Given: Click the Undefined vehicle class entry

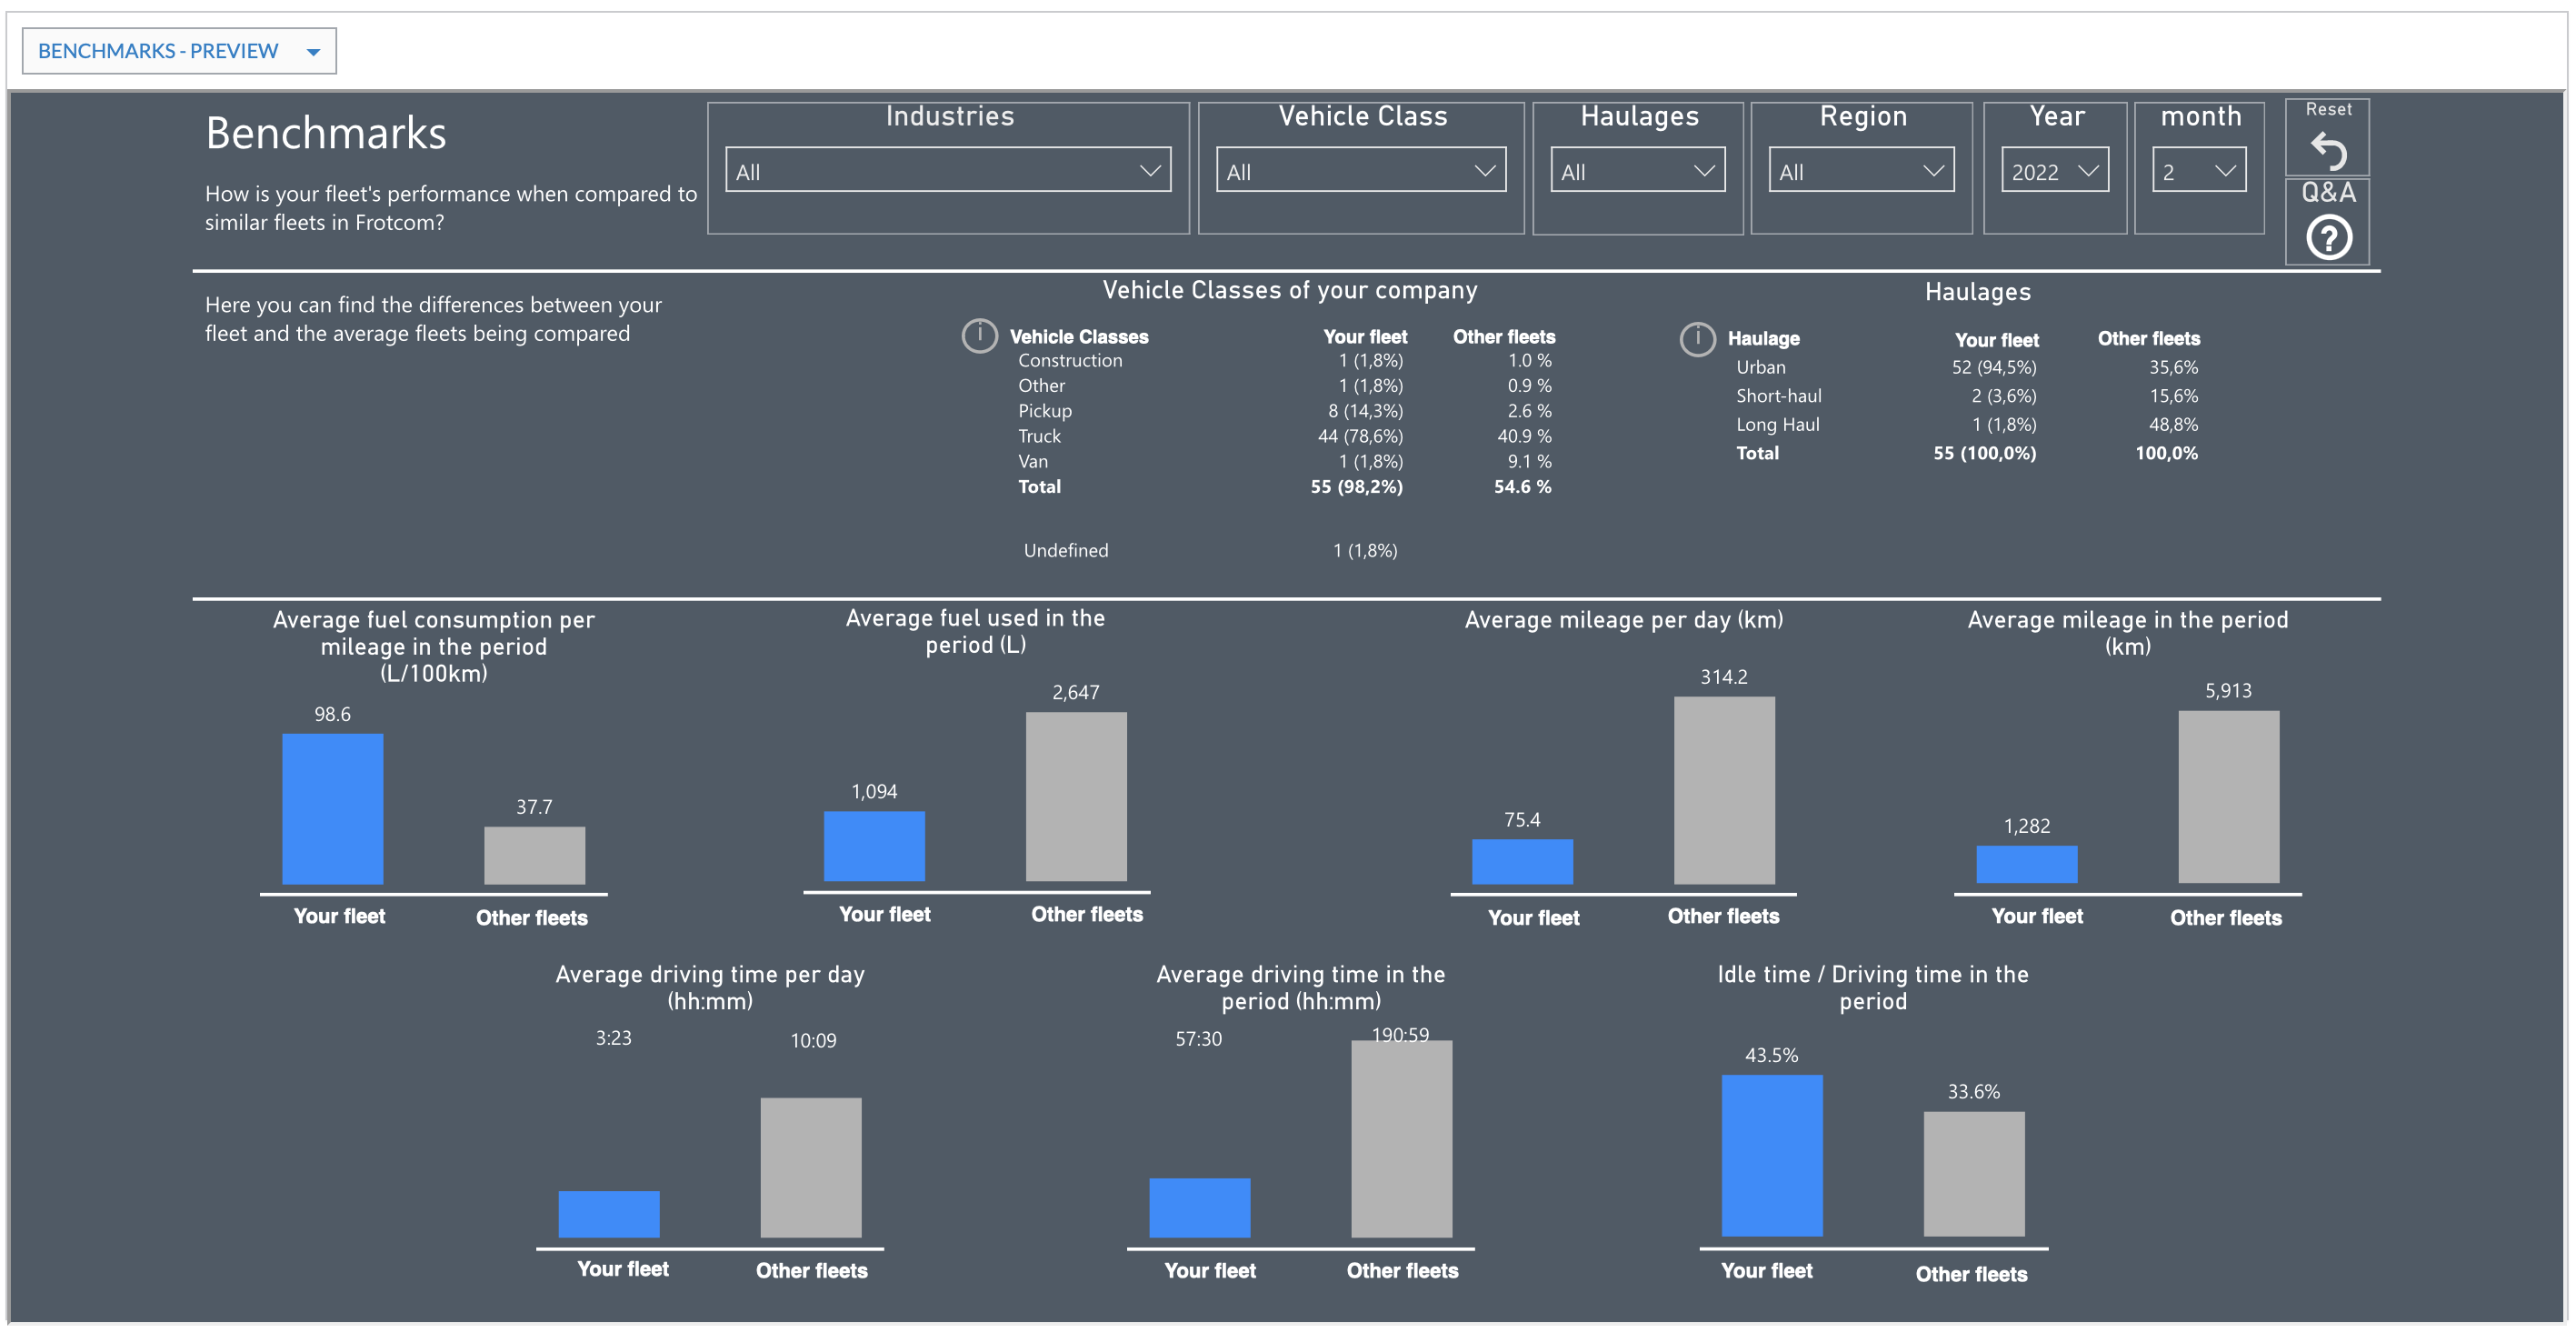Looking at the screenshot, I should pyautogui.click(x=1066, y=550).
